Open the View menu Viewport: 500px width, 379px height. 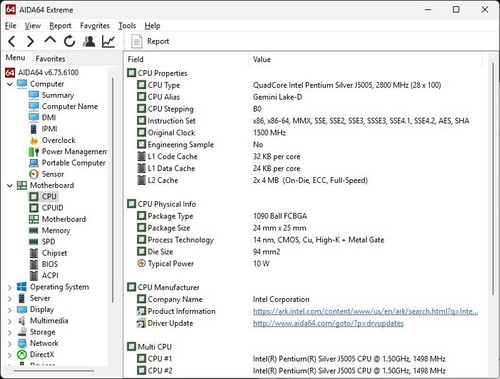(33, 26)
